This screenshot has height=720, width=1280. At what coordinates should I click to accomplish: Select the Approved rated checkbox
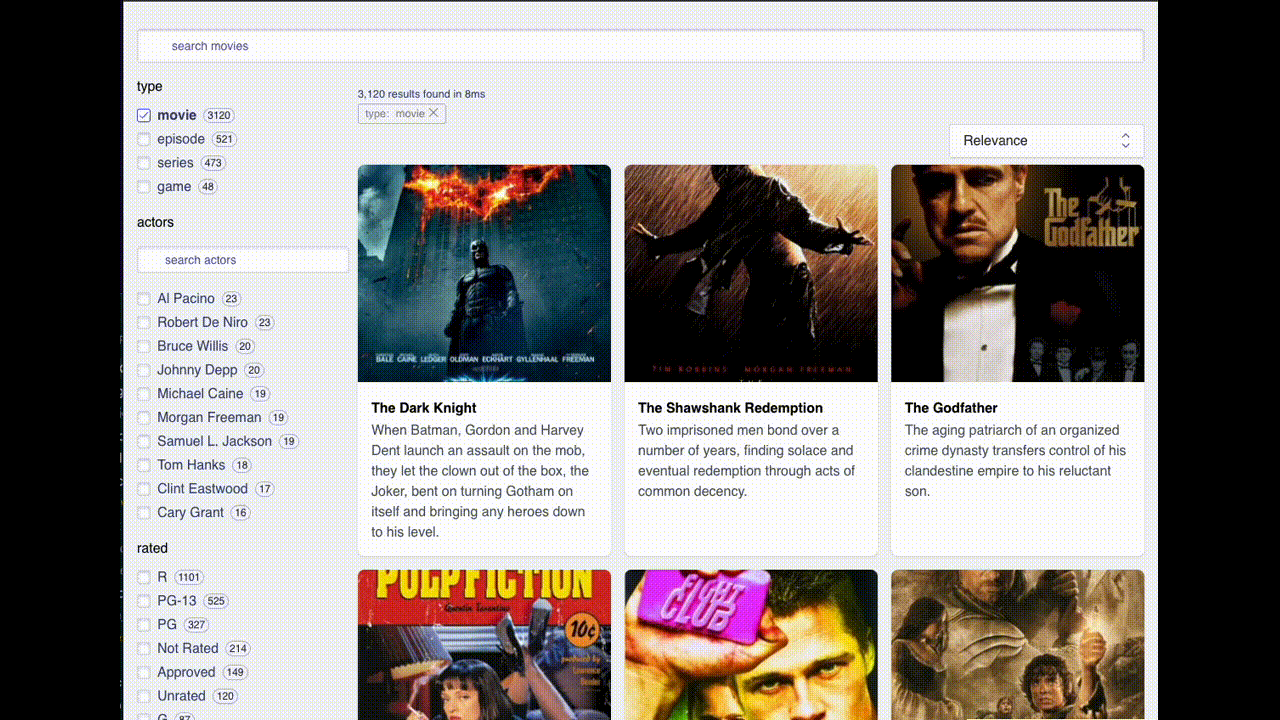(144, 672)
